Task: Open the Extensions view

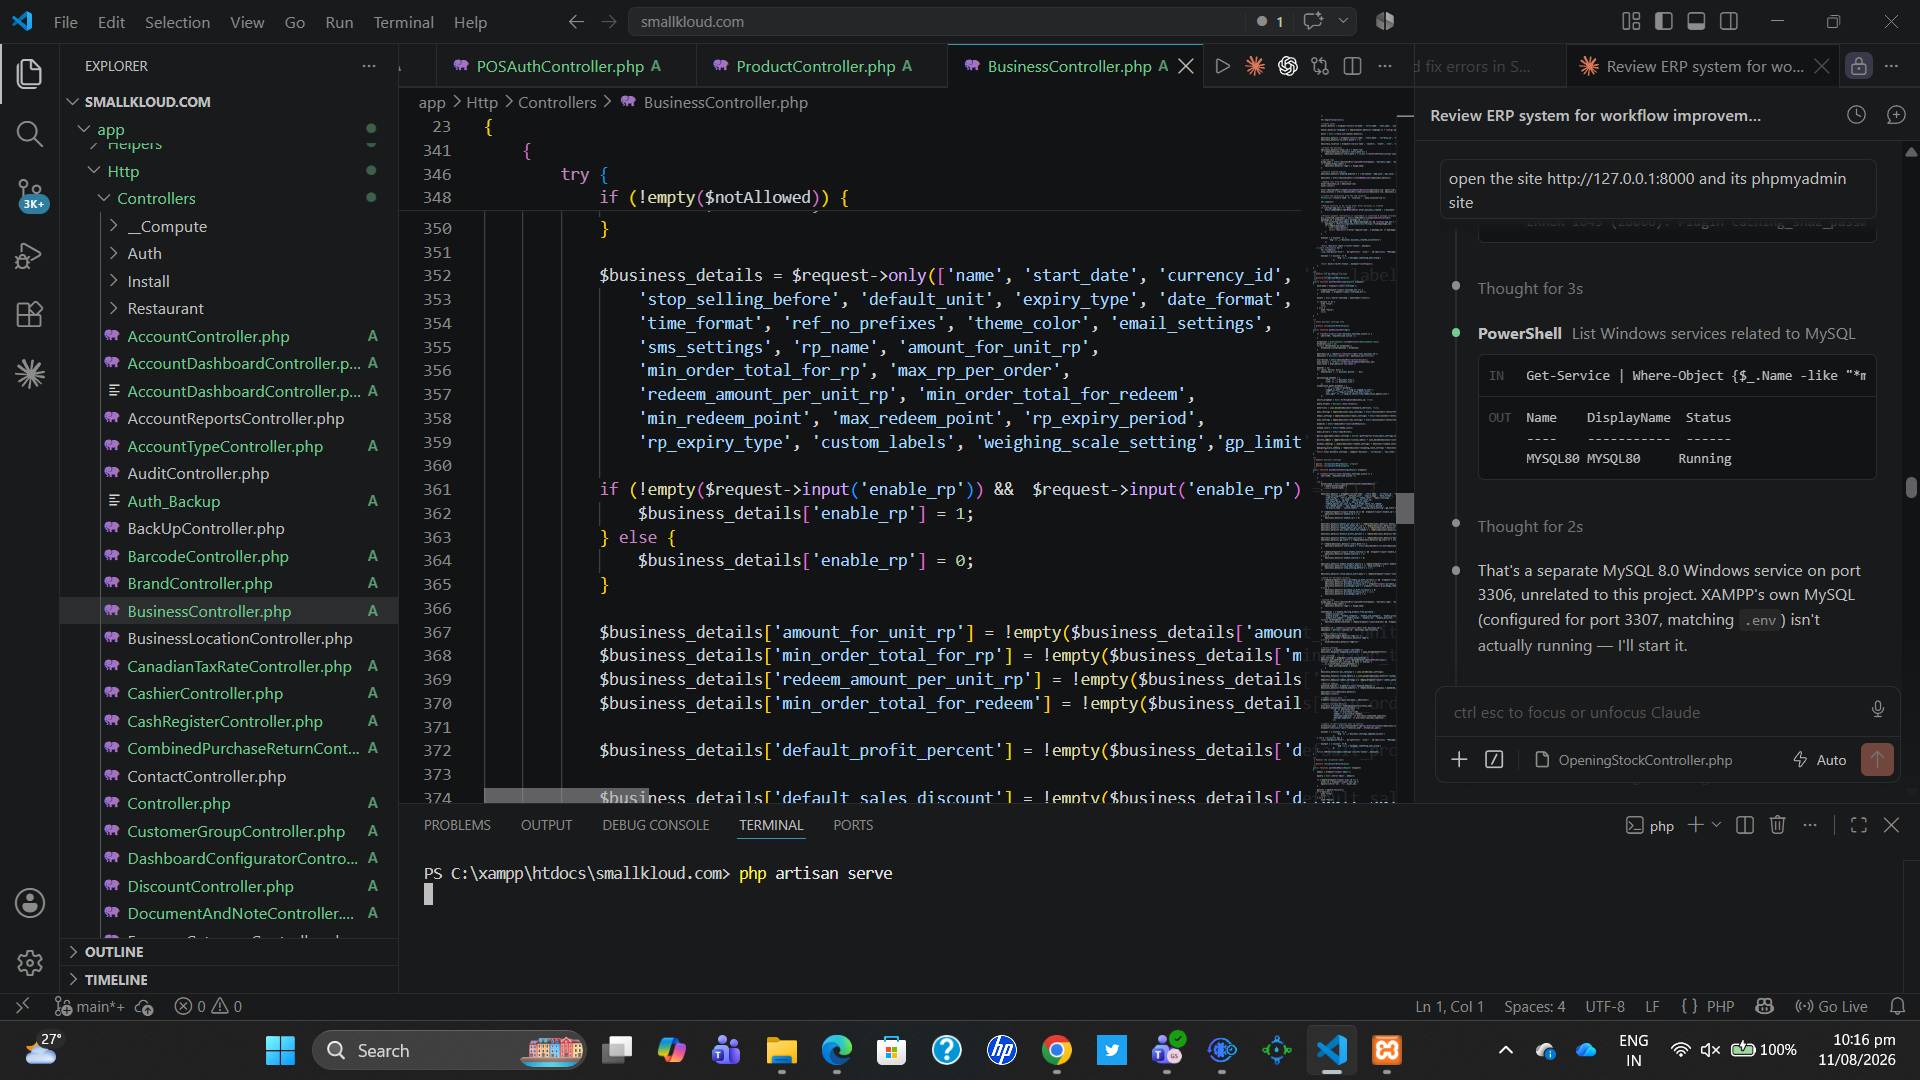Action: [30, 315]
